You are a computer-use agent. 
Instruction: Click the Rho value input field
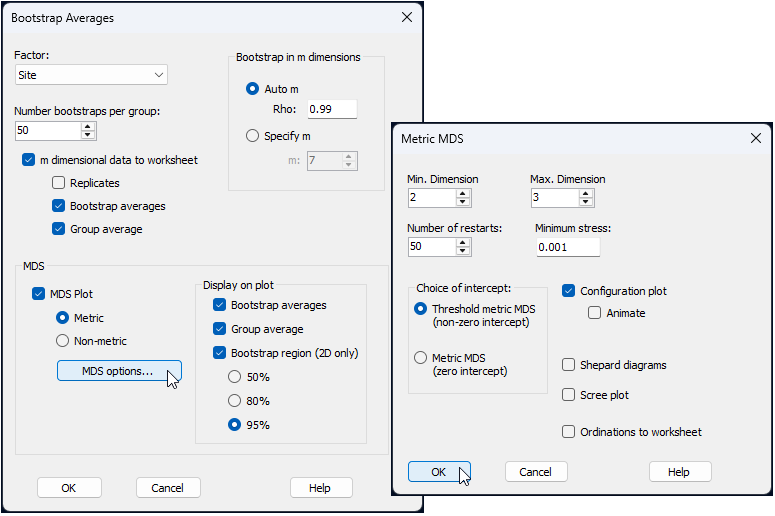331,109
